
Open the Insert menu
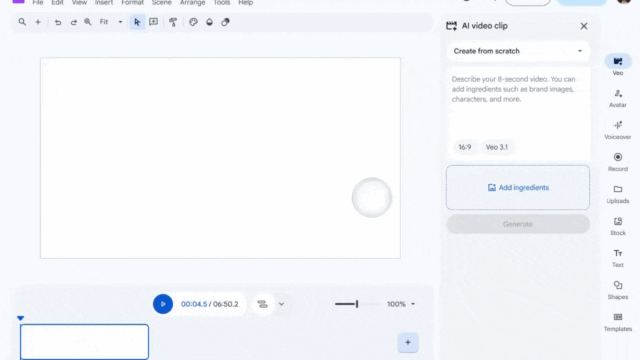(104, 2)
